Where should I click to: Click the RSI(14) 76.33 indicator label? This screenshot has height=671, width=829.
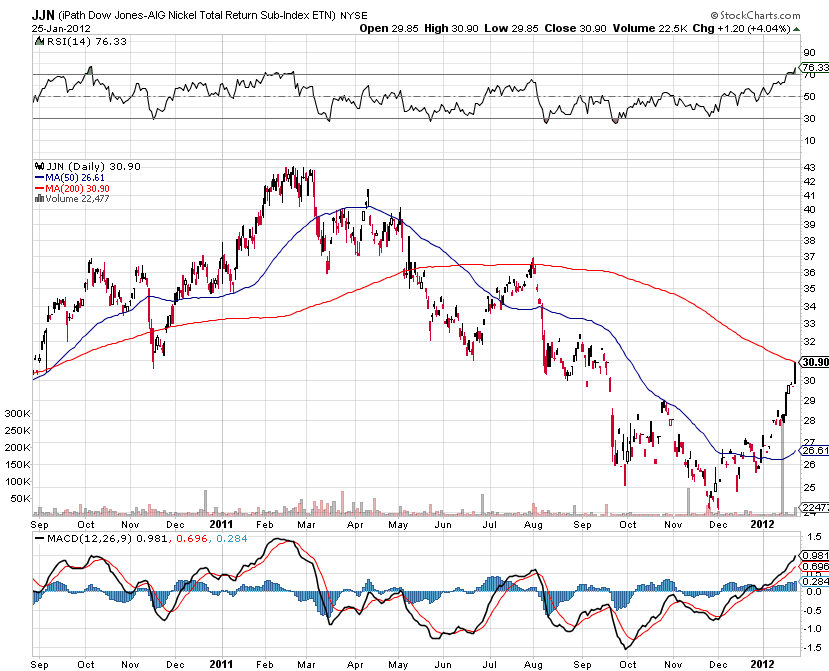point(87,41)
